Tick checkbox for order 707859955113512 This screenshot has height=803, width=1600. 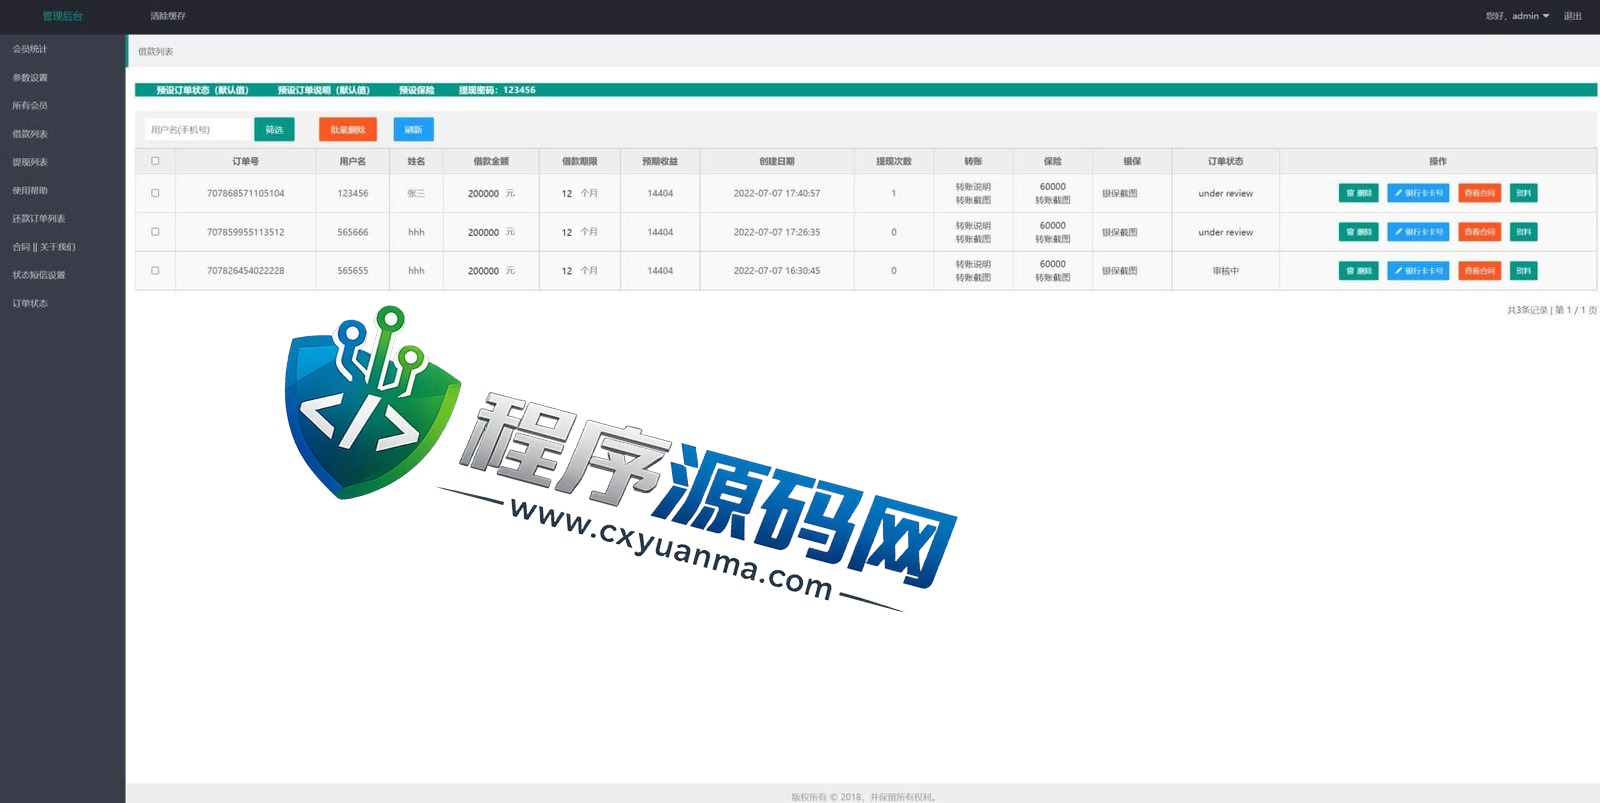click(155, 232)
